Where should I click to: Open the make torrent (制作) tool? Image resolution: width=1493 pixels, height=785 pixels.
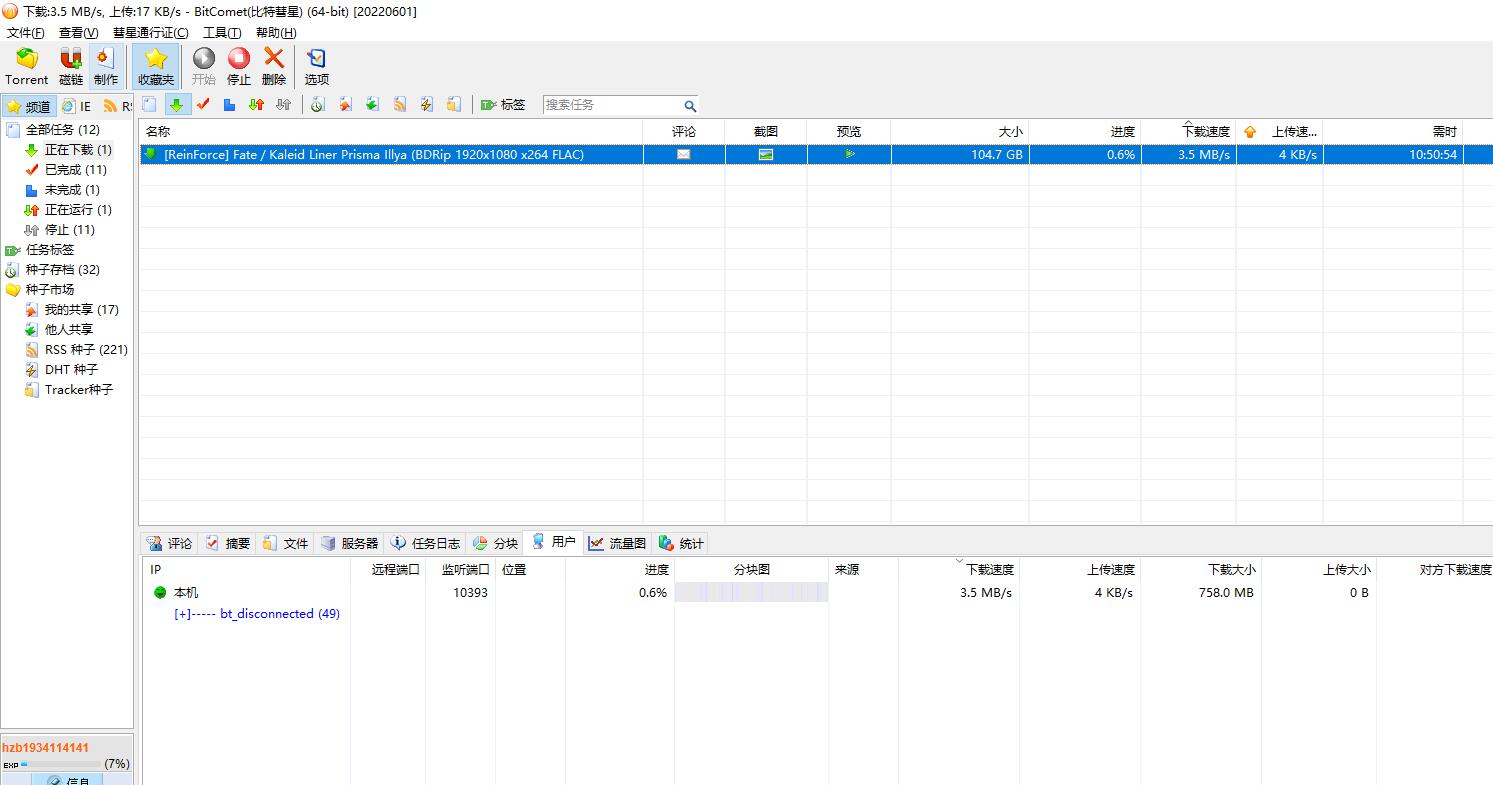point(105,67)
